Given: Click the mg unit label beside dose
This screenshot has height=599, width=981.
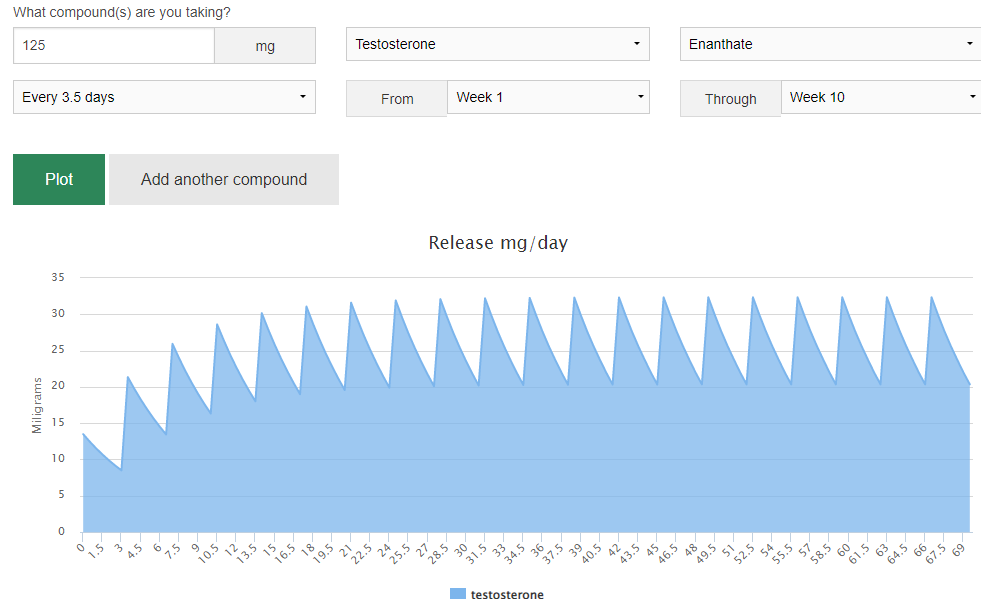Looking at the screenshot, I should [265, 46].
